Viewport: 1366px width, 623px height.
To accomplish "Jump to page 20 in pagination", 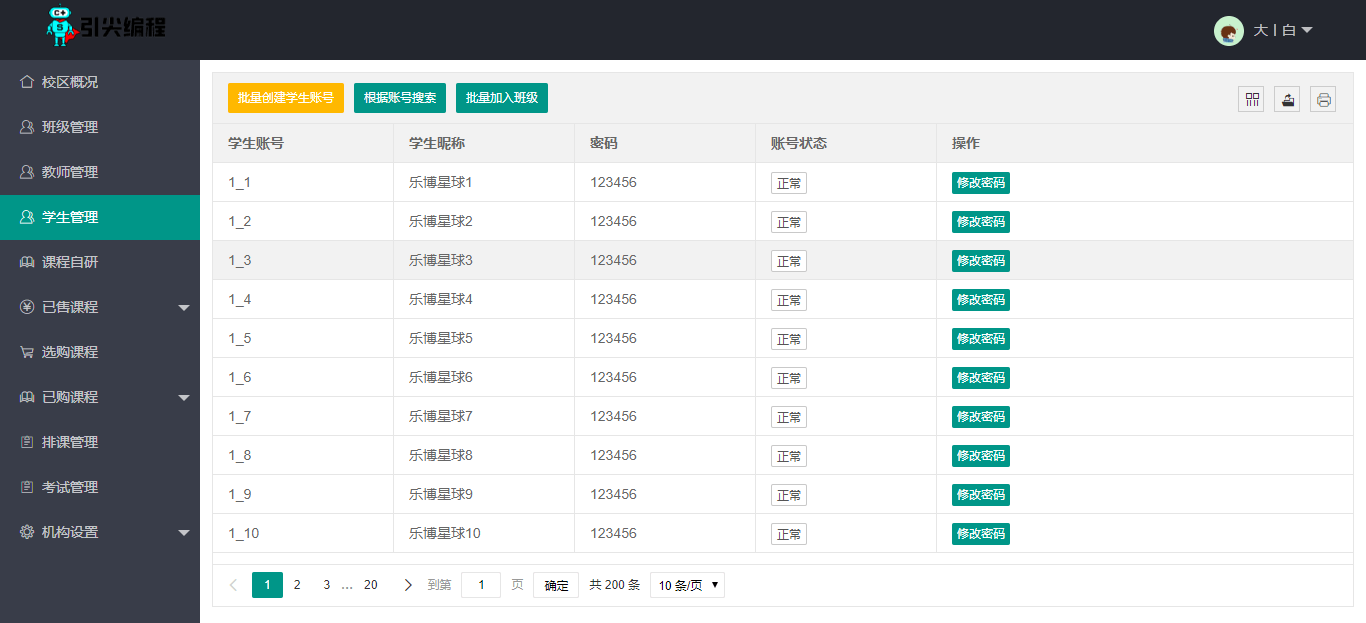I will [x=370, y=585].
